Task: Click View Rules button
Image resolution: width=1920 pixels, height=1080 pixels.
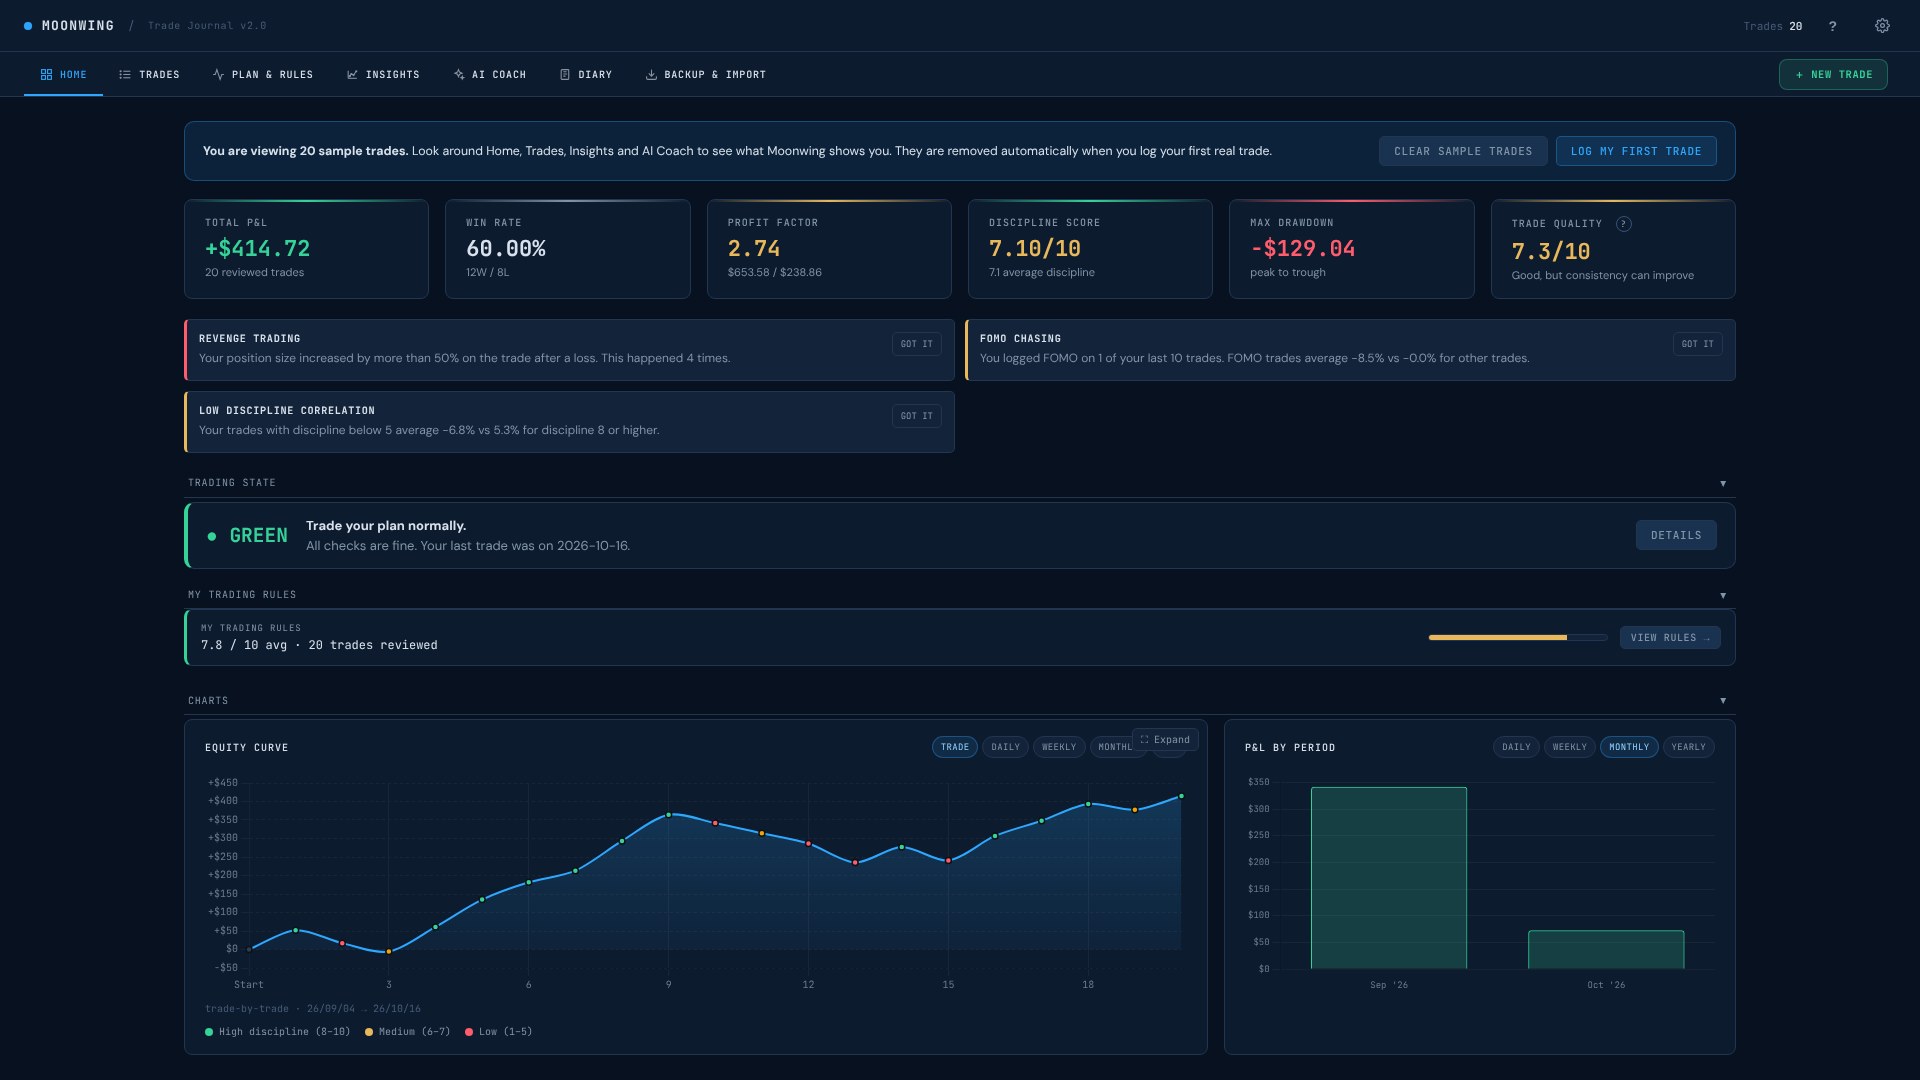Action: (x=1670, y=638)
